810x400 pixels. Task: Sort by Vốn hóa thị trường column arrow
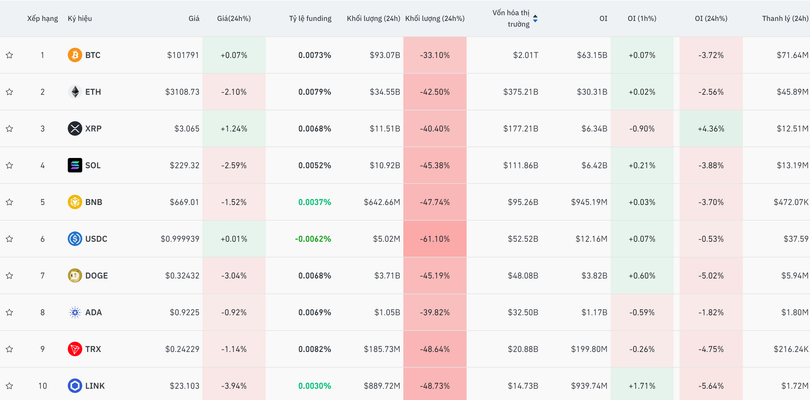(535, 18)
